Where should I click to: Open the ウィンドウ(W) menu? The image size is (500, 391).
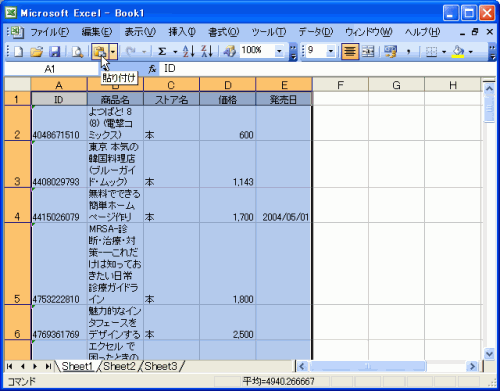click(369, 32)
